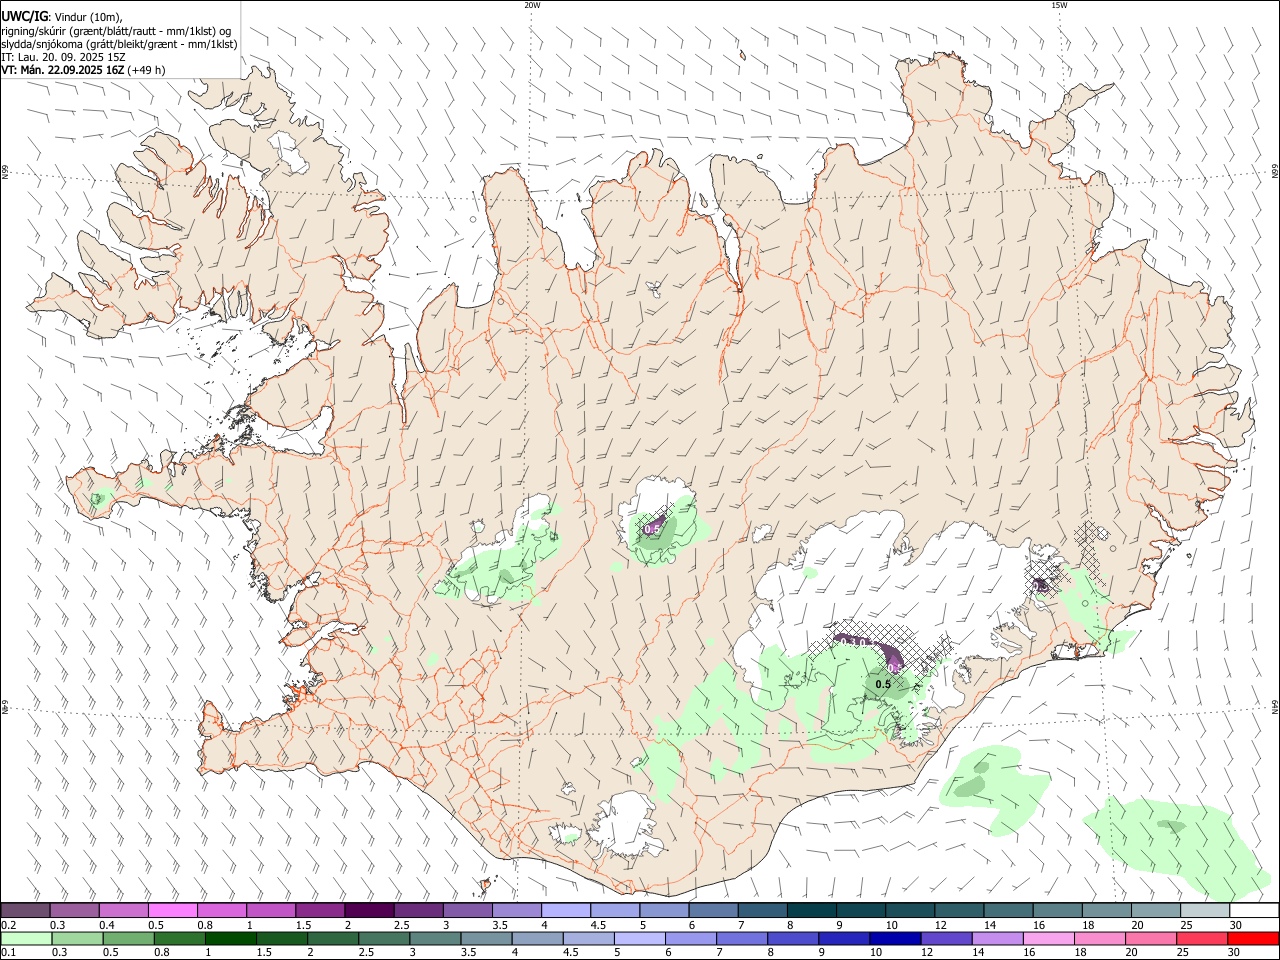The height and width of the screenshot is (960, 1280).
Task: Click the dark teal snow swatch starting at 9
Action: (x=860, y=910)
